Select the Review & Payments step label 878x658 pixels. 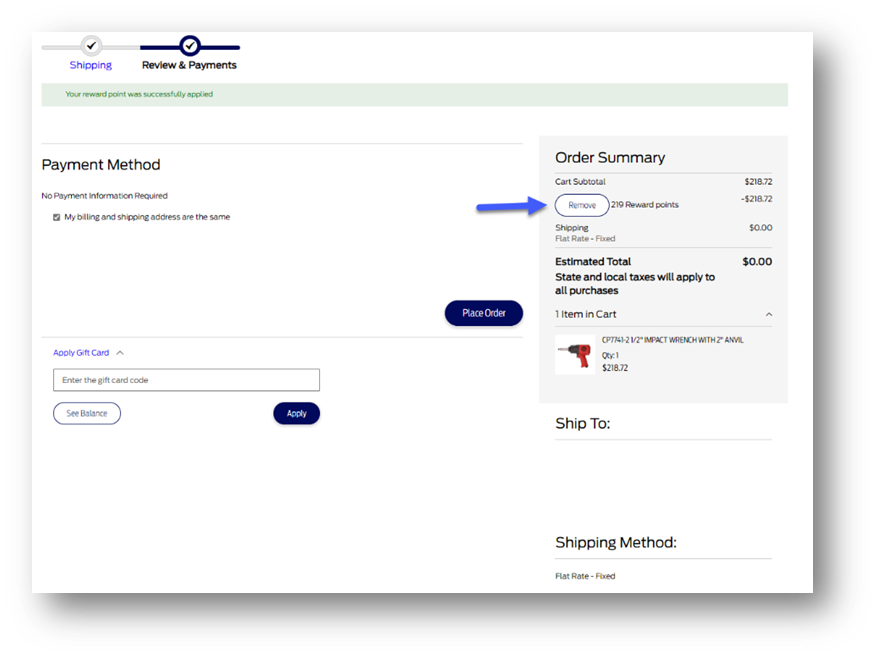point(189,65)
